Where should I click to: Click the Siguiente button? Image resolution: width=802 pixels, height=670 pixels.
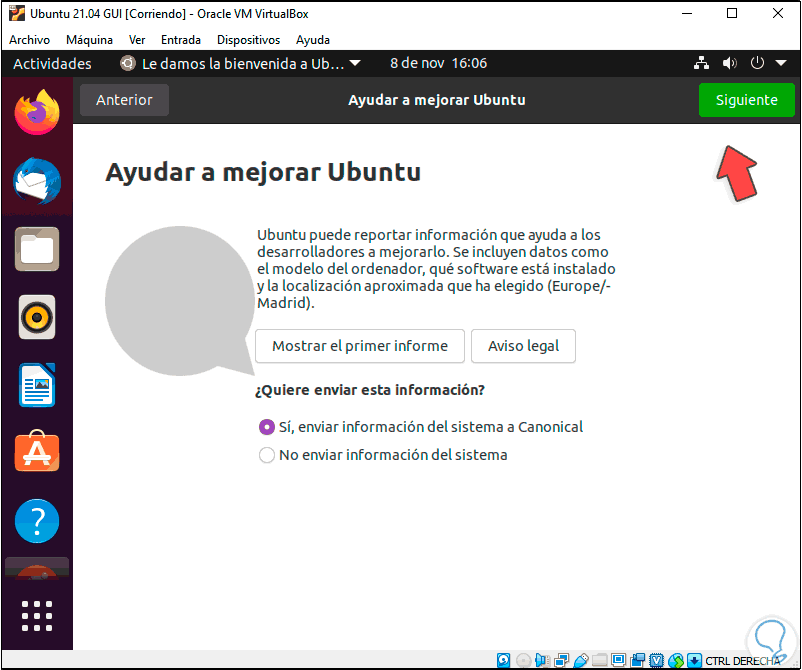[x=746, y=100]
